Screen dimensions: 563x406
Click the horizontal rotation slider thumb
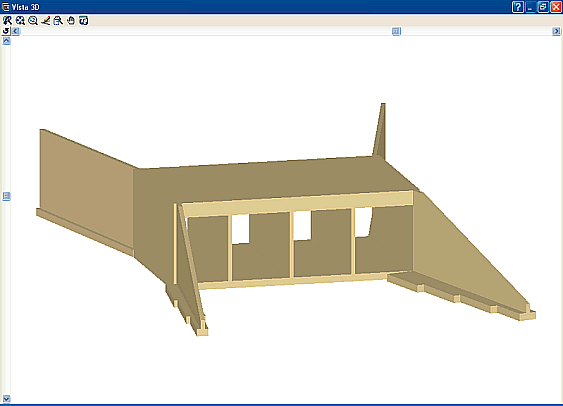pyautogui.click(x=396, y=31)
